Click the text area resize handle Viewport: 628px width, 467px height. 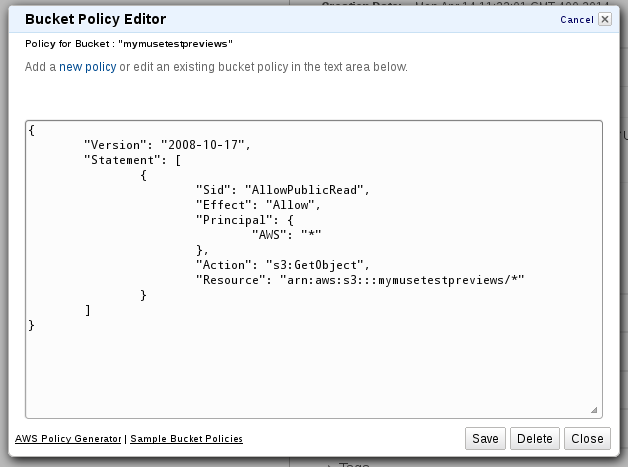pyautogui.click(x=594, y=409)
